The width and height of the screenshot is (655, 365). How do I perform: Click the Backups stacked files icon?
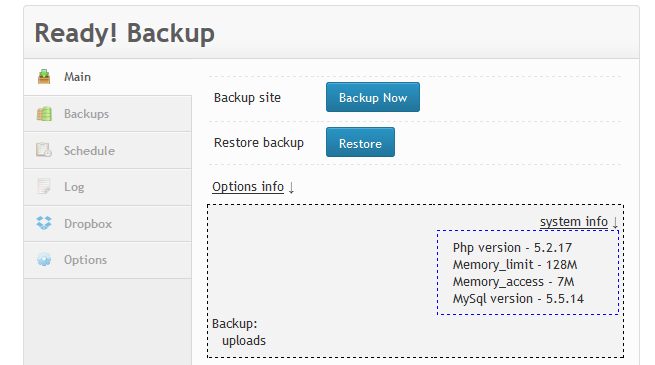tap(44, 114)
